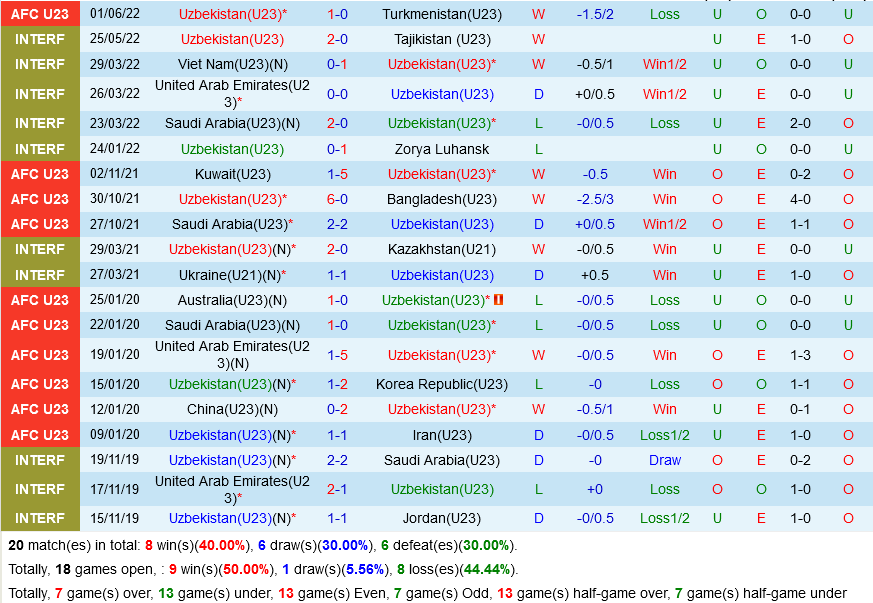Click handicap +0.5 in Ukraine(U21) row

[595, 275]
